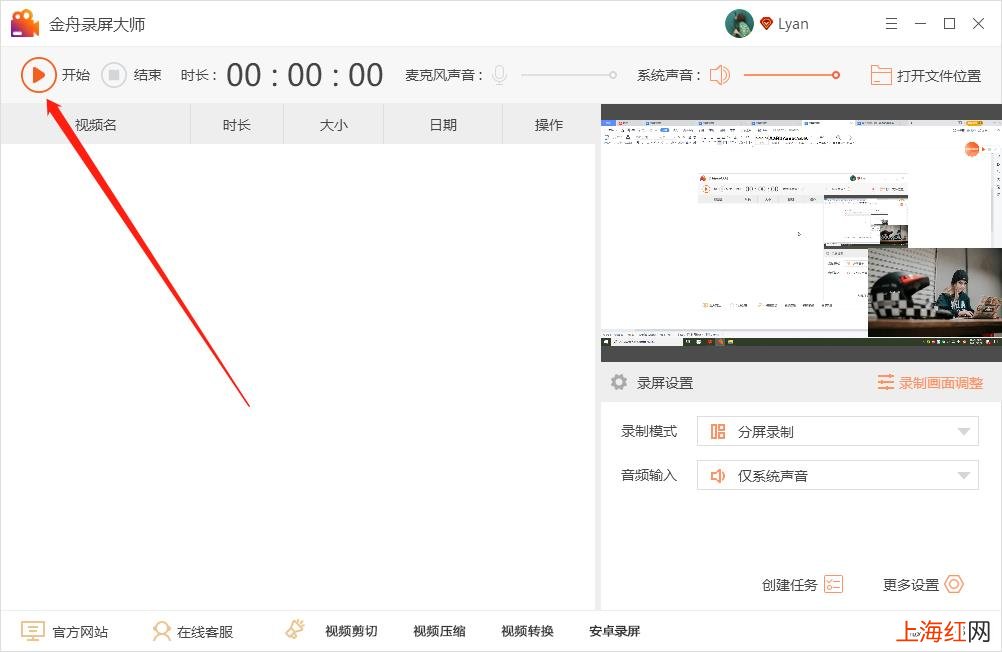Click the 音频输入 label

tap(649, 475)
